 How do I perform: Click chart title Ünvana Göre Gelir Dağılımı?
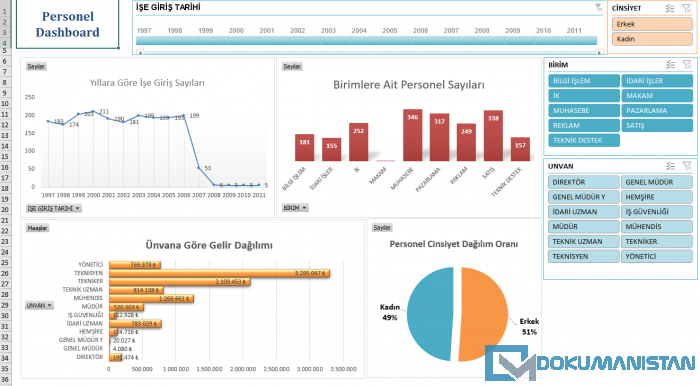209,245
